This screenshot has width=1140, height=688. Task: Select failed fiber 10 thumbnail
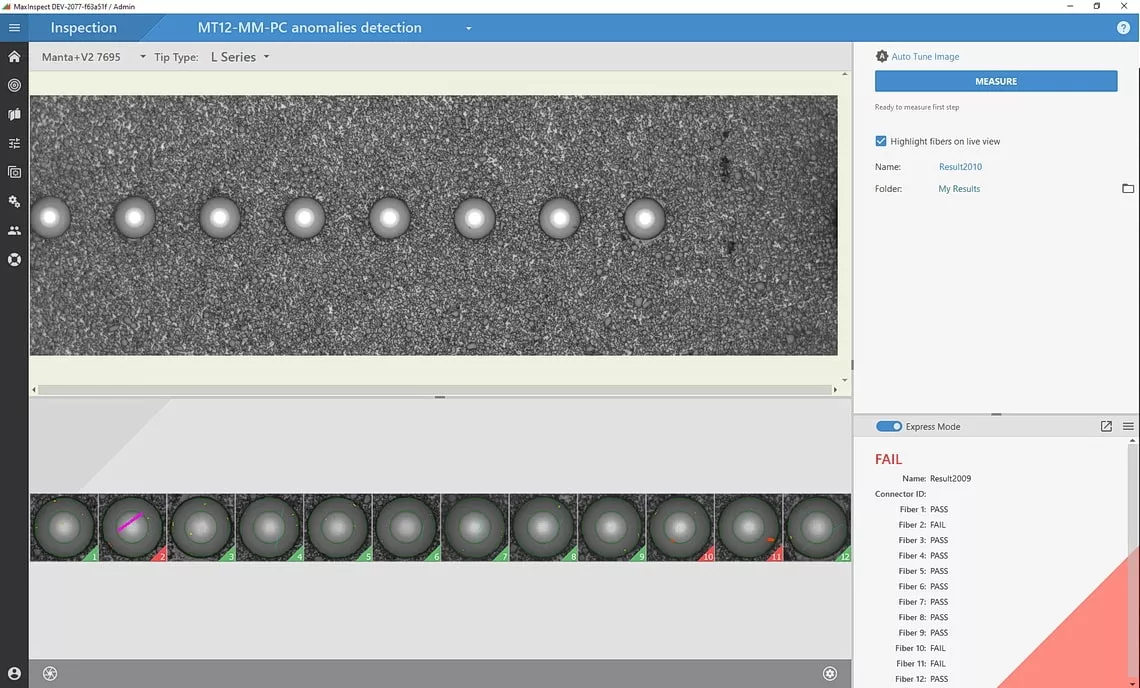pos(681,527)
